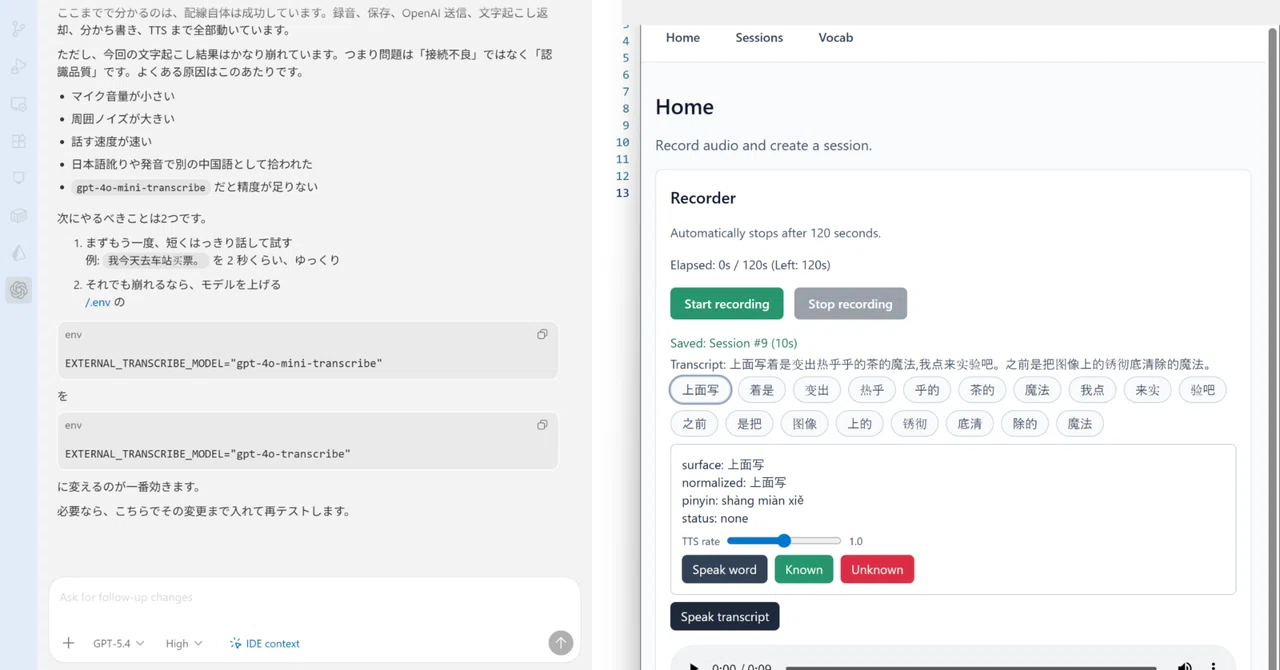Toggle the IDE context option
The image size is (1280, 670).
pos(264,643)
